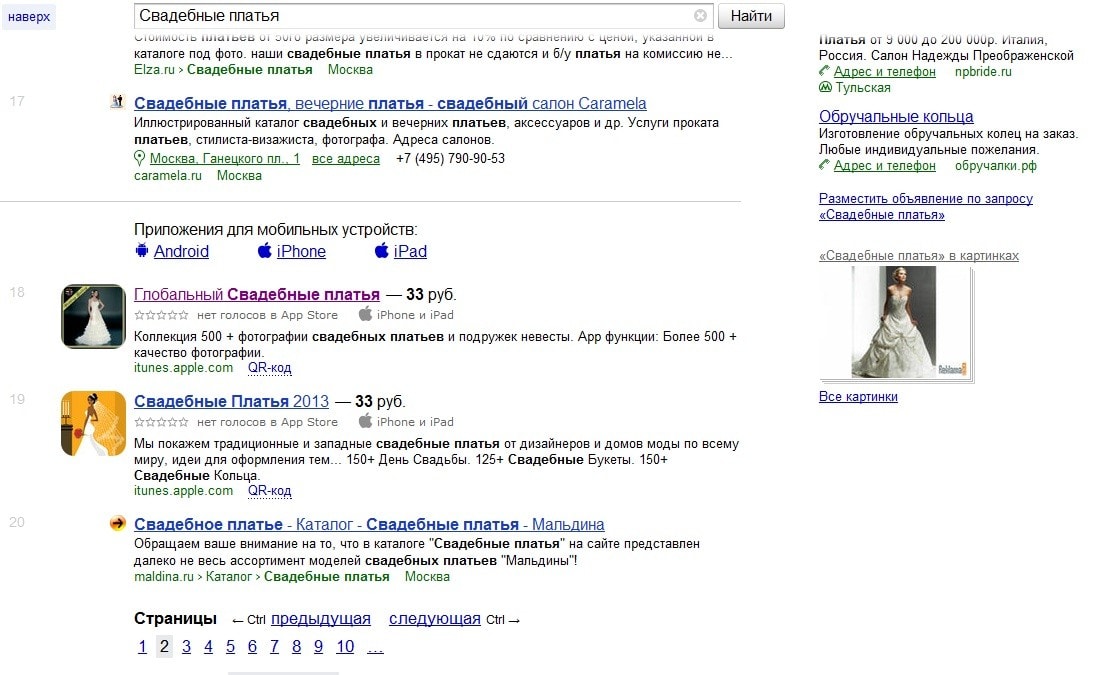Click the Apple icon beside iPhone link
Viewport: 1101px width, 675px height.
pos(264,251)
